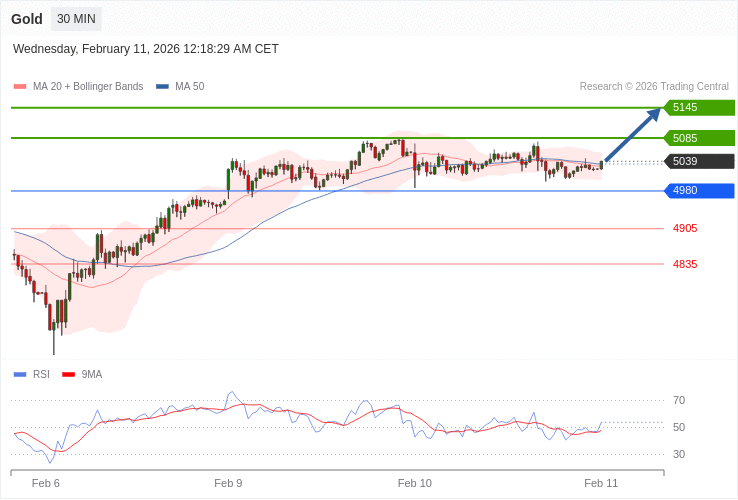738x500 pixels.
Task: Click the Feb 11 date axis label
Action: (601, 483)
